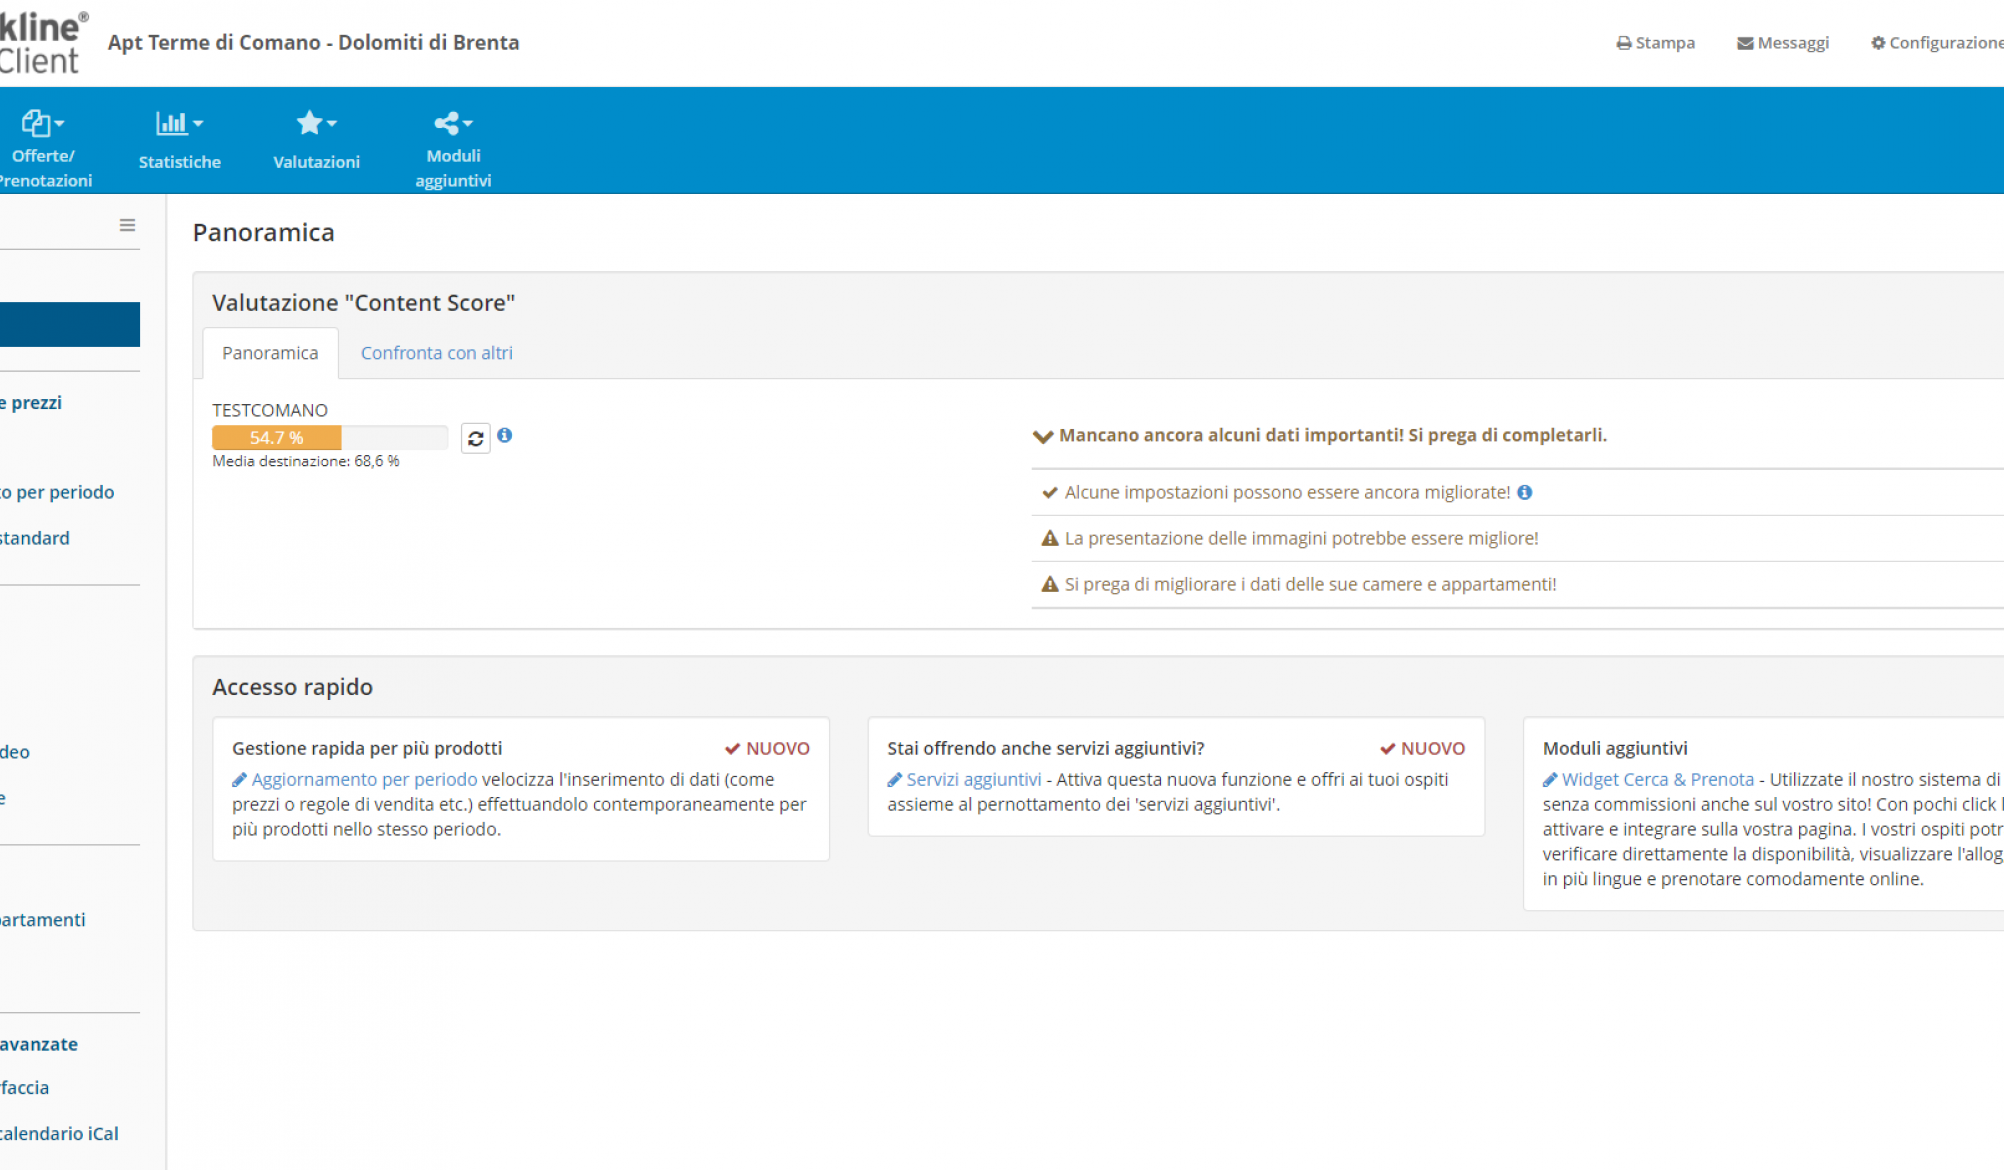Viewport: 2004px width, 1170px height.
Task: Click the warning about camere e appartamenti
Action: (1309, 584)
